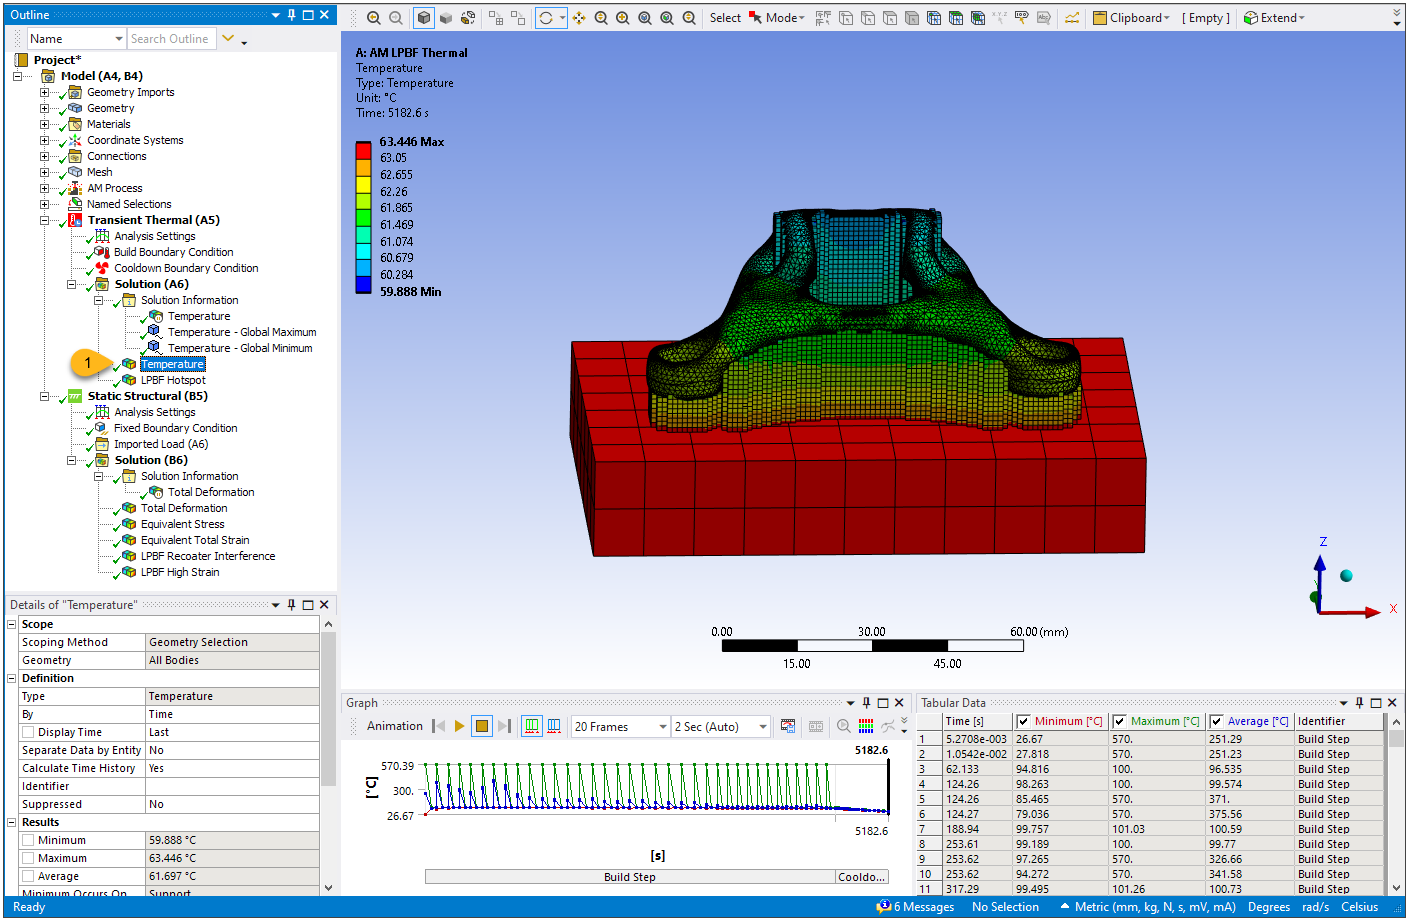Toggle the Maximum [°C] column checkbox
1411x921 pixels.
[1119, 721]
